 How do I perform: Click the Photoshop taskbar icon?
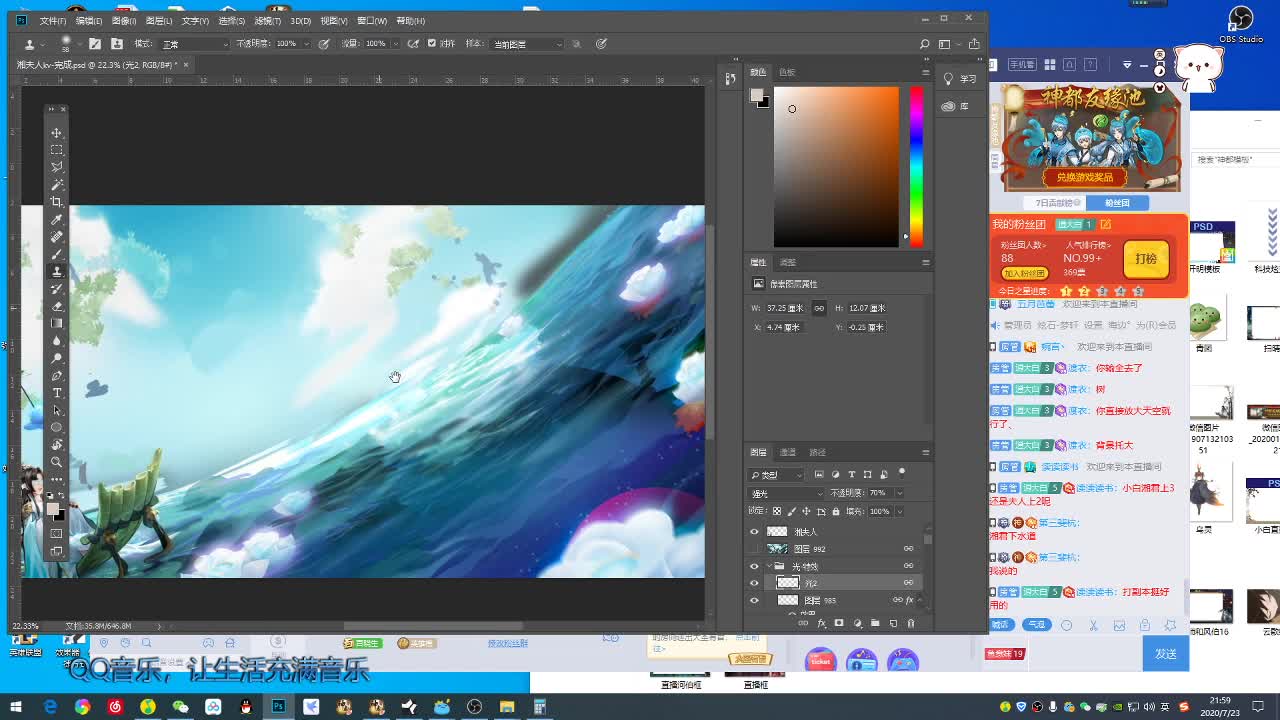278,707
